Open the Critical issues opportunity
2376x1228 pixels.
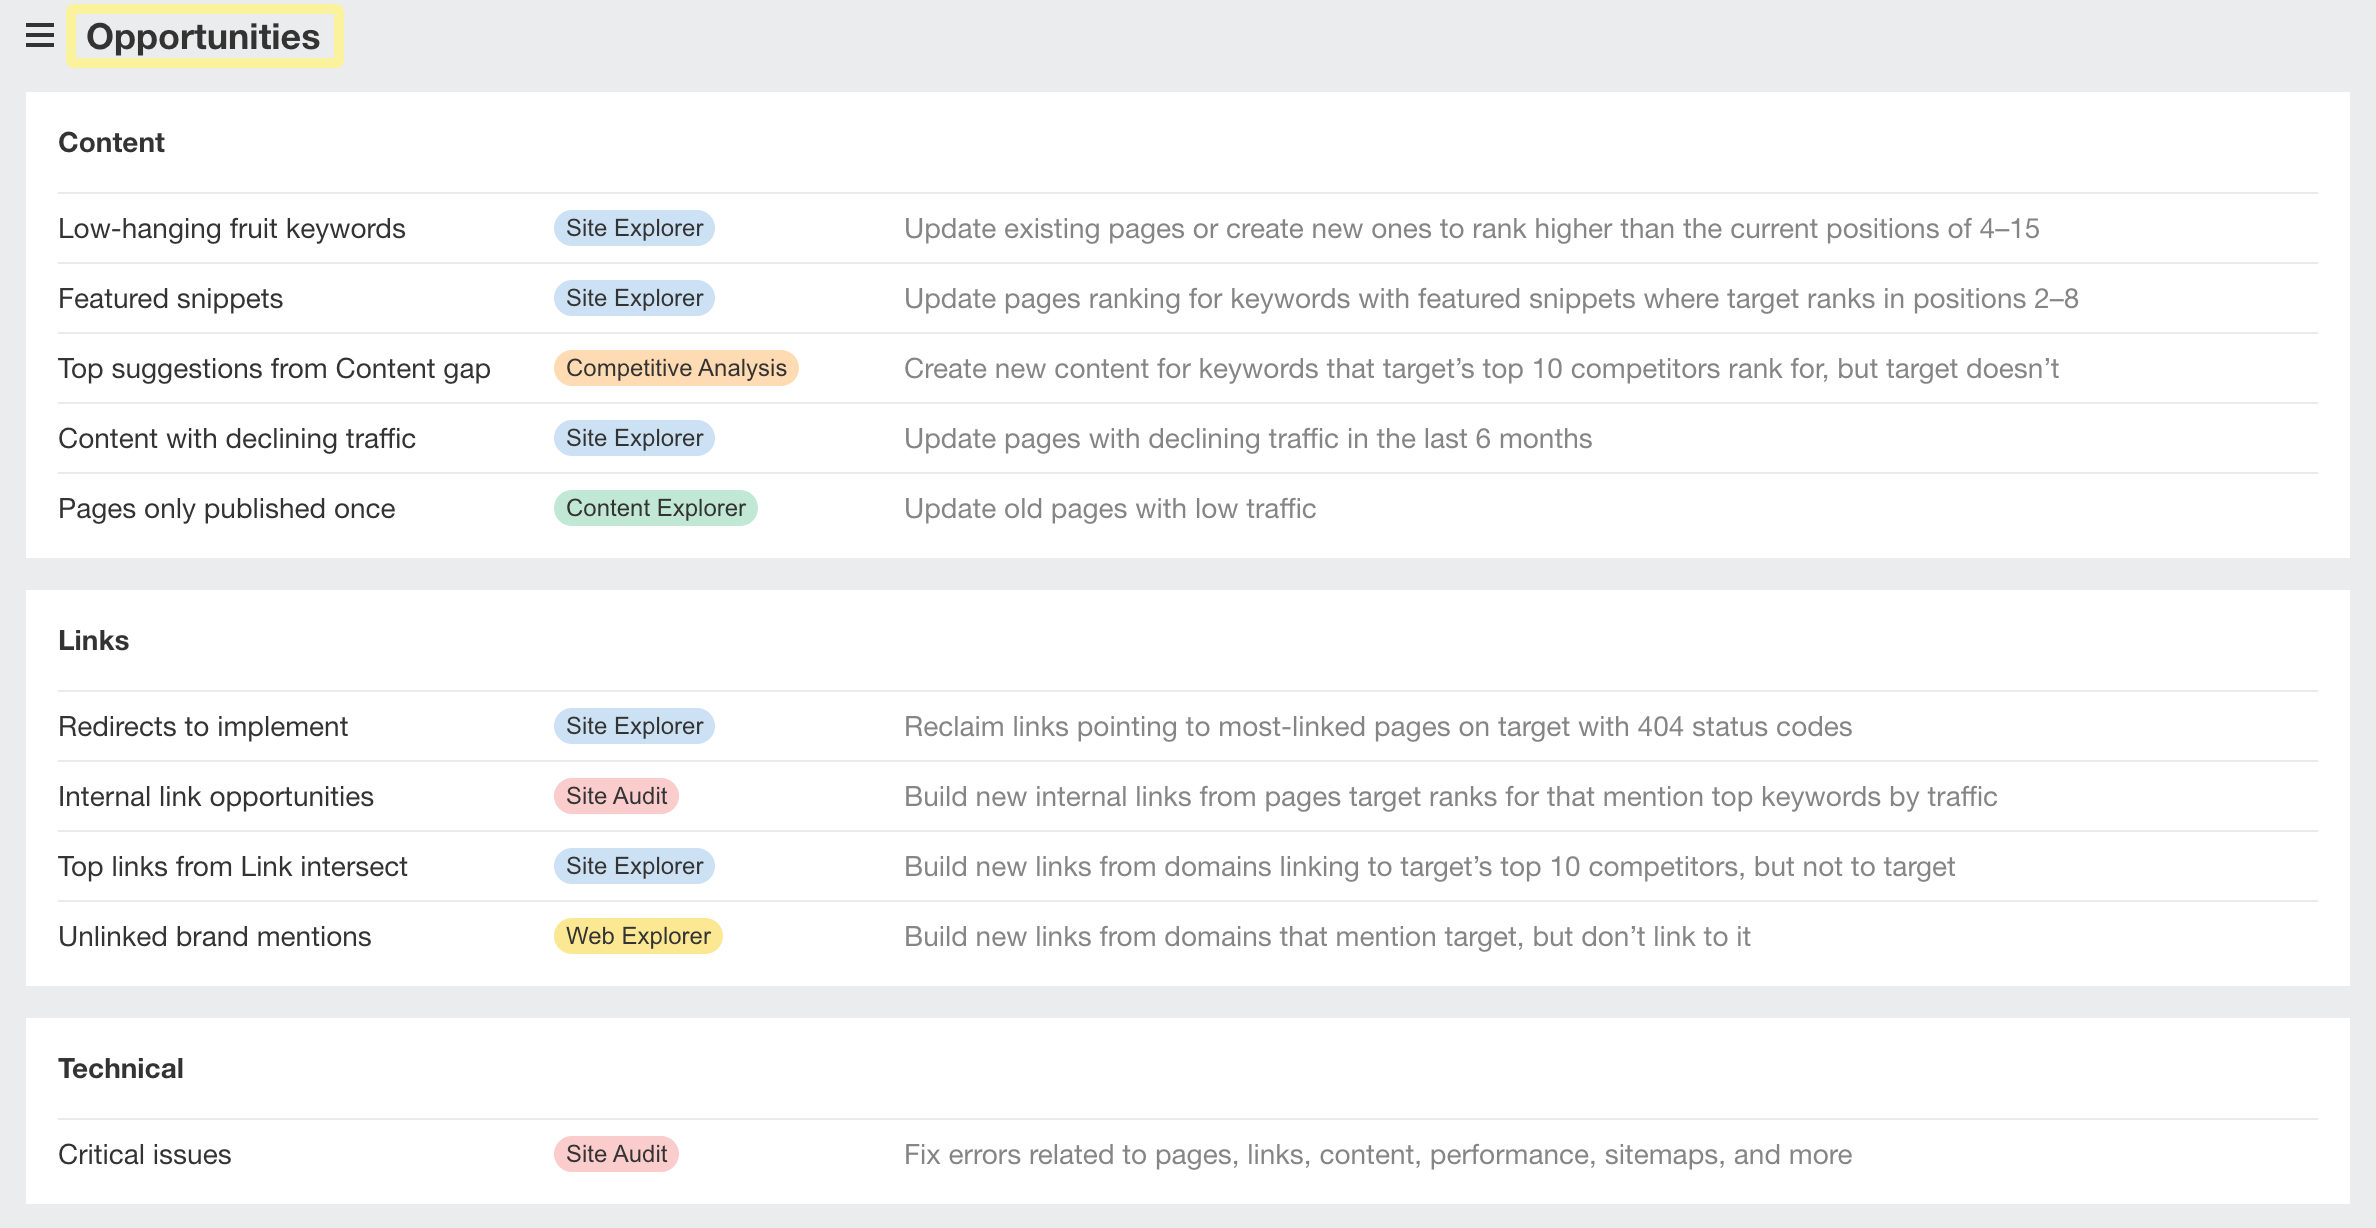point(143,1153)
